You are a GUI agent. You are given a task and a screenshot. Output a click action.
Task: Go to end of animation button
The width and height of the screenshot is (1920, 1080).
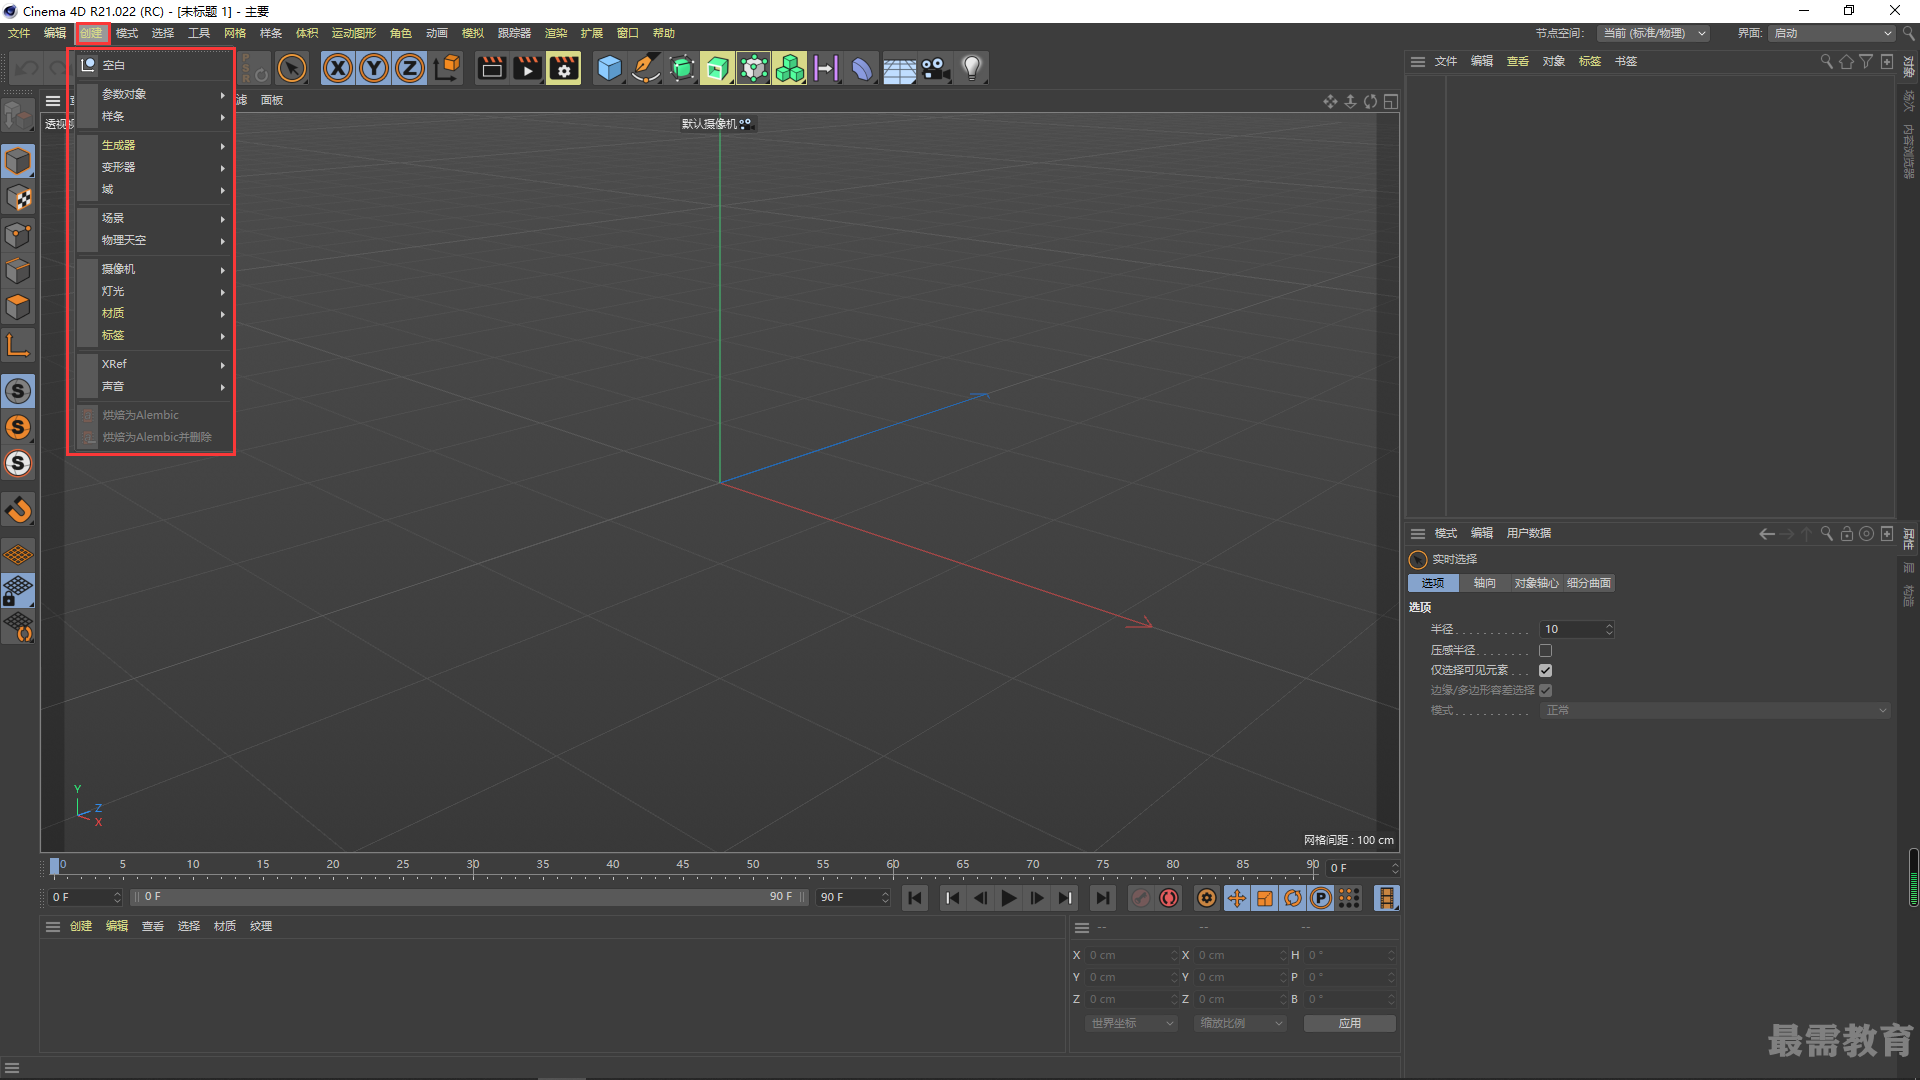coord(1102,898)
